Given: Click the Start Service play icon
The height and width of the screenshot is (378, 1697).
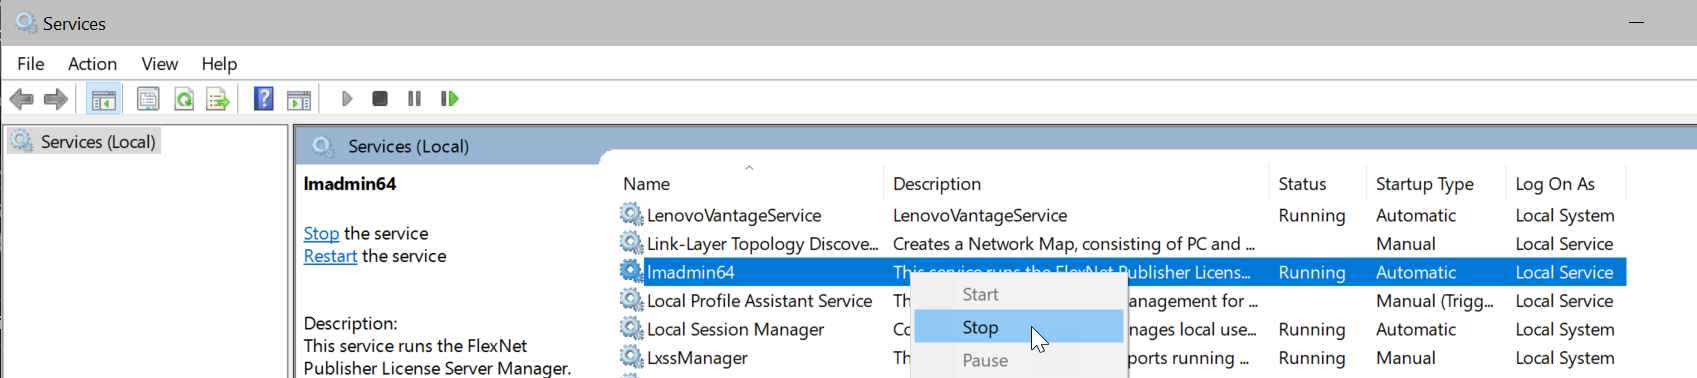Looking at the screenshot, I should 347,99.
